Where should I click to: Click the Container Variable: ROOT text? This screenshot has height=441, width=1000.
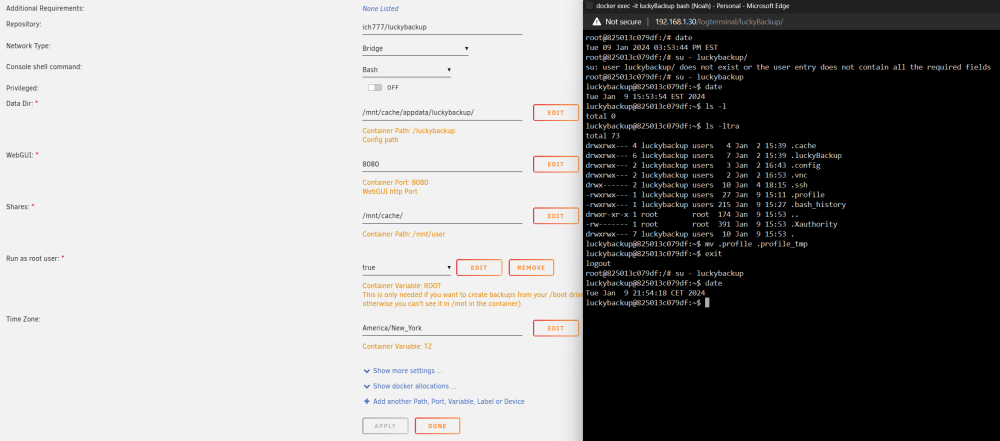click(402, 286)
